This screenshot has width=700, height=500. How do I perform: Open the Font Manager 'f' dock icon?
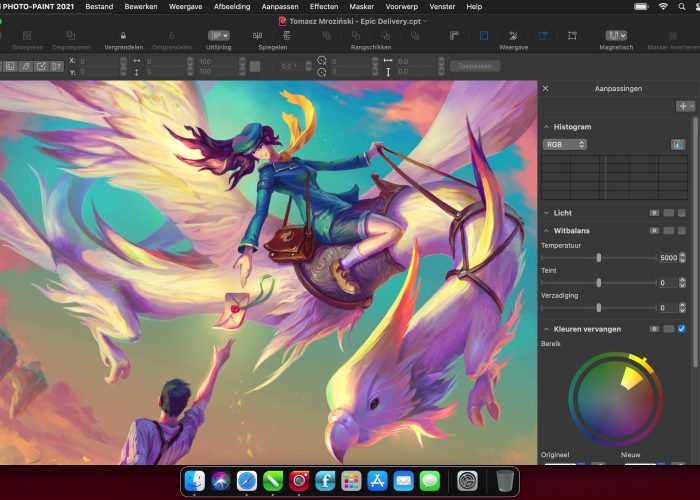[x=325, y=481]
